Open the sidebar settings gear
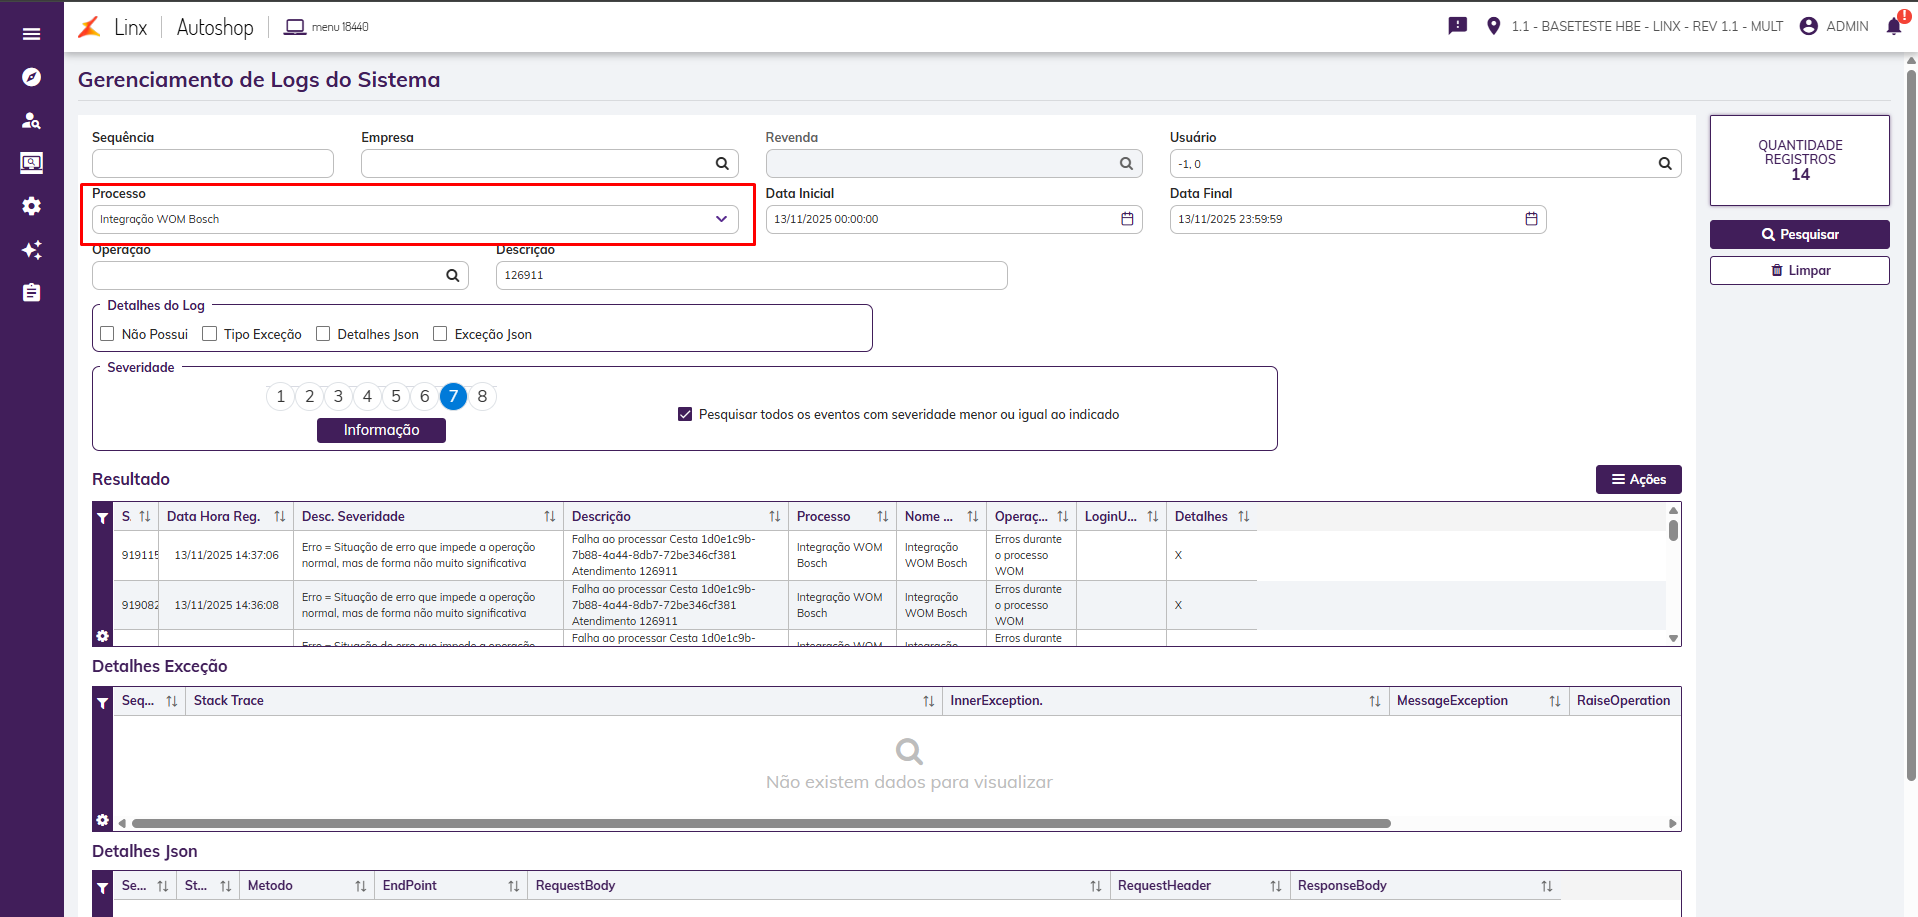The height and width of the screenshot is (917, 1918). 32,206
